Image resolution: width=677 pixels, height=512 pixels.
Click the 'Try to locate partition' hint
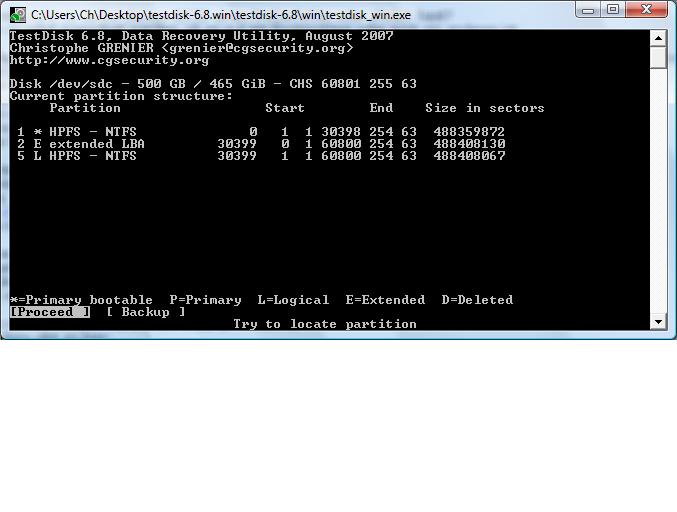pyautogui.click(x=325, y=324)
